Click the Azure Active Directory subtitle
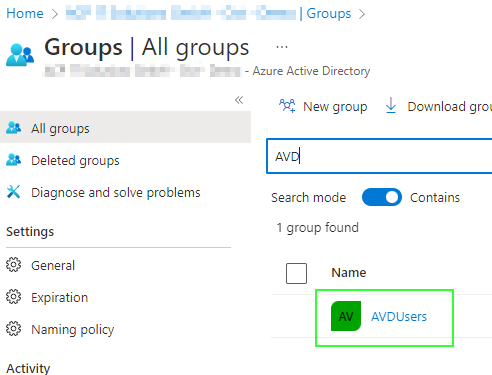 311,71
